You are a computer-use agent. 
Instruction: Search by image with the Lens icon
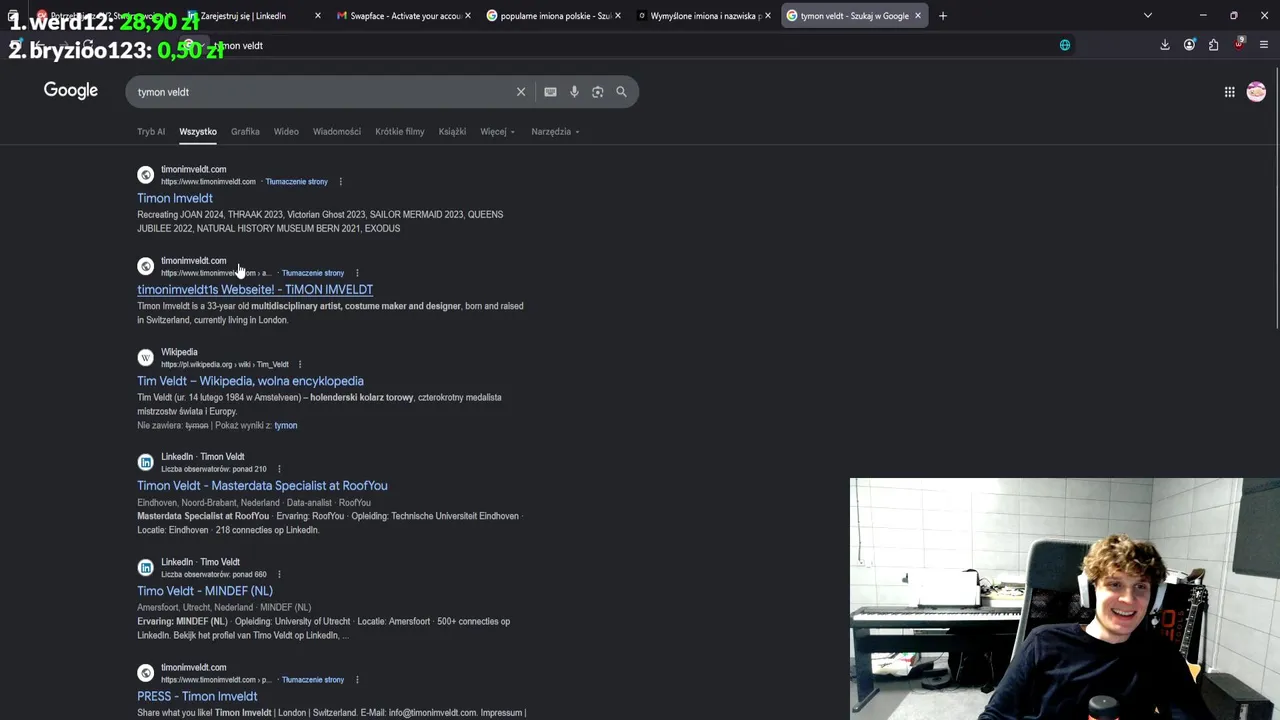coord(597,92)
